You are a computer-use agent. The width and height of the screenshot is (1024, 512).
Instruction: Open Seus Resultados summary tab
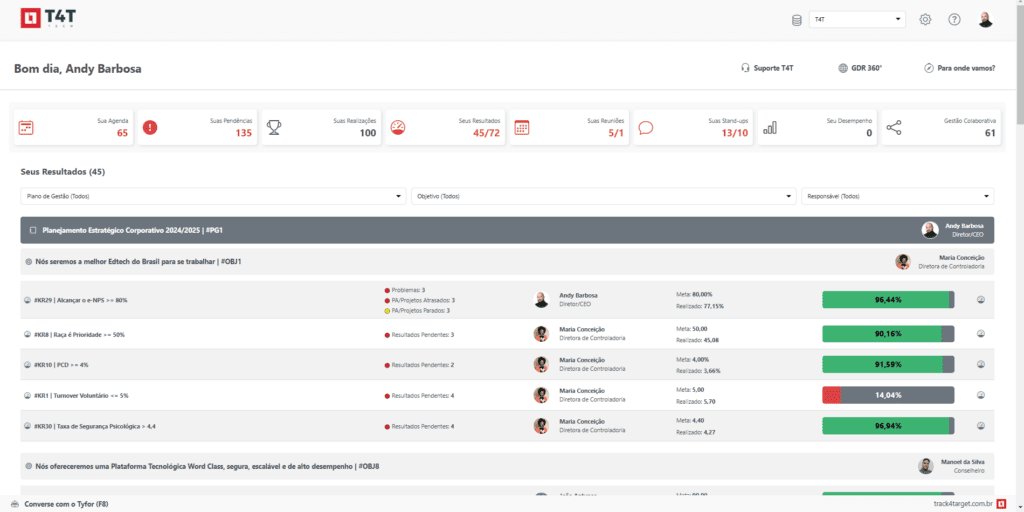coord(444,127)
